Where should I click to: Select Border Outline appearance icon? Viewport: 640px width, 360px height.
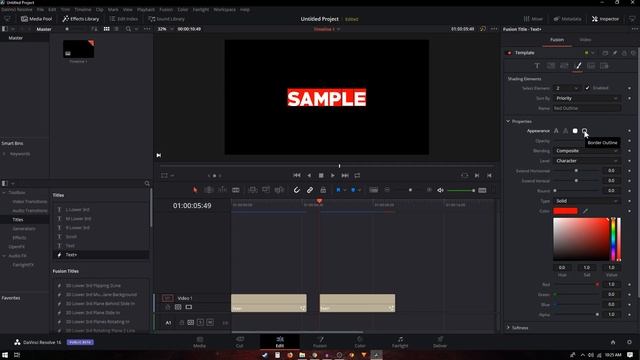click(584, 131)
